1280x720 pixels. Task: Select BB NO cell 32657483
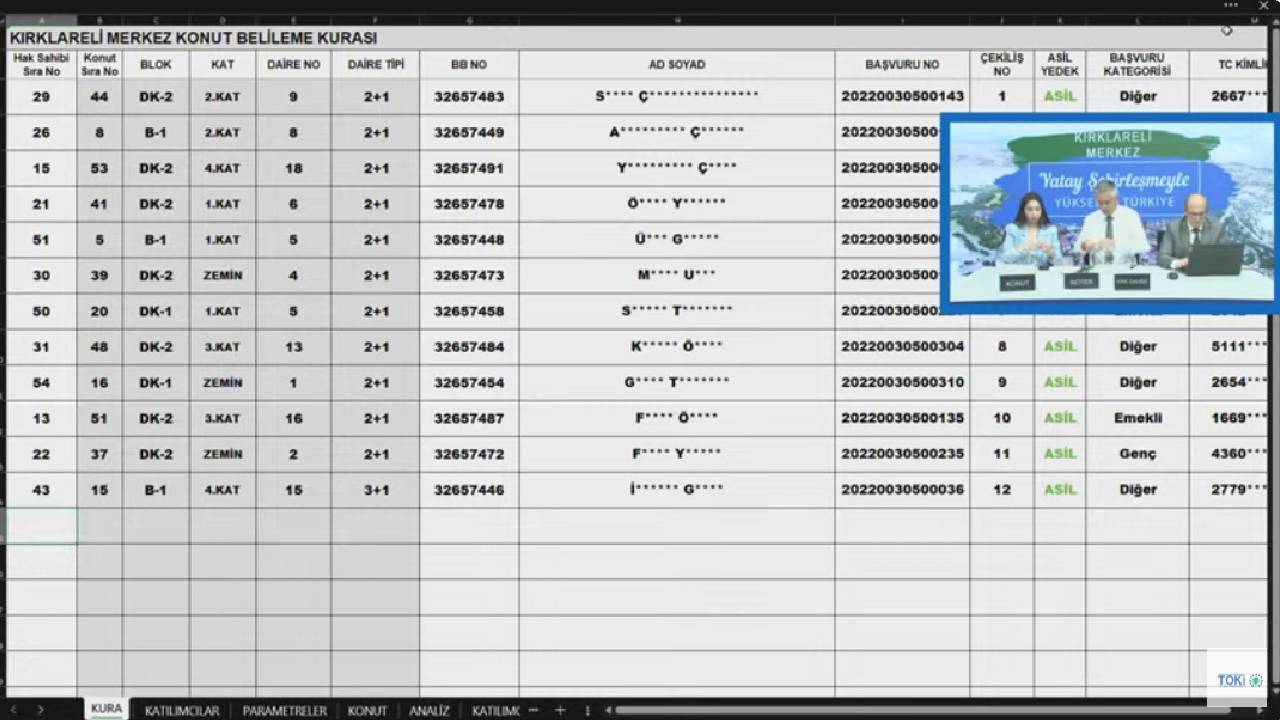click(469, 97)
